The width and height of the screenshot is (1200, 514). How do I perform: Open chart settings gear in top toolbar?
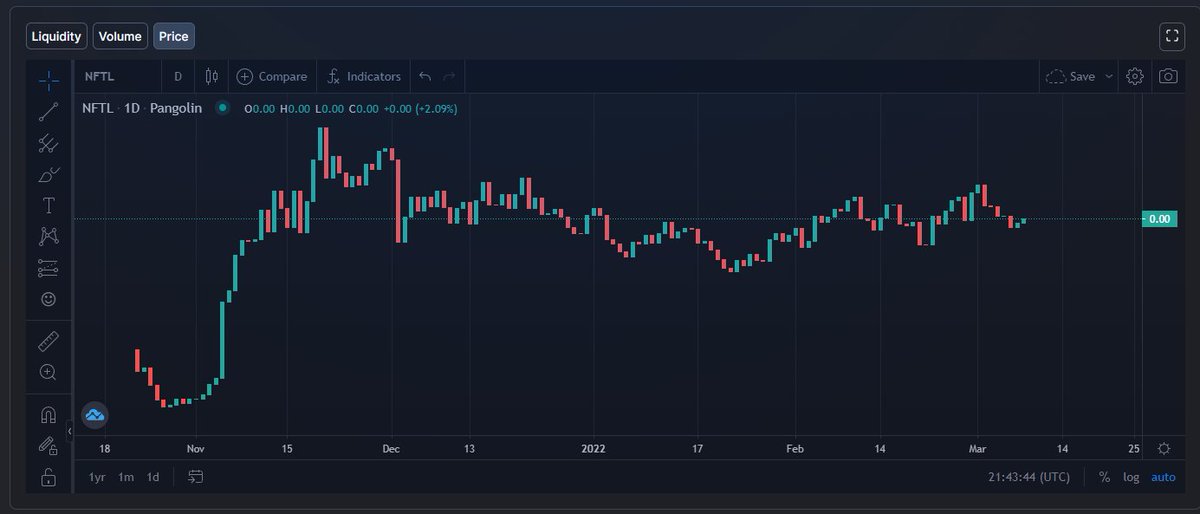[x=1135, y=76]
